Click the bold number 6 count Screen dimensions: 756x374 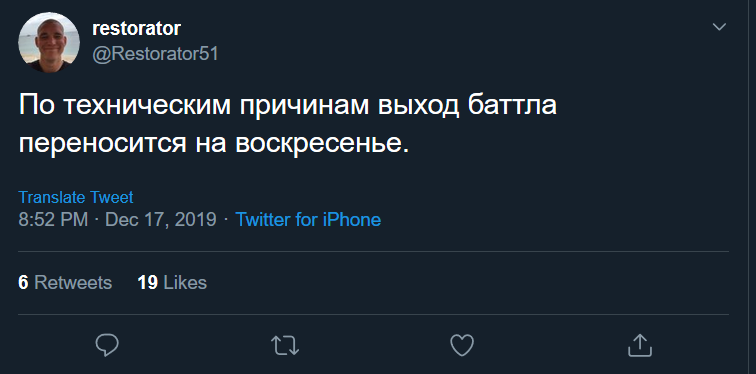pos(23,282)
